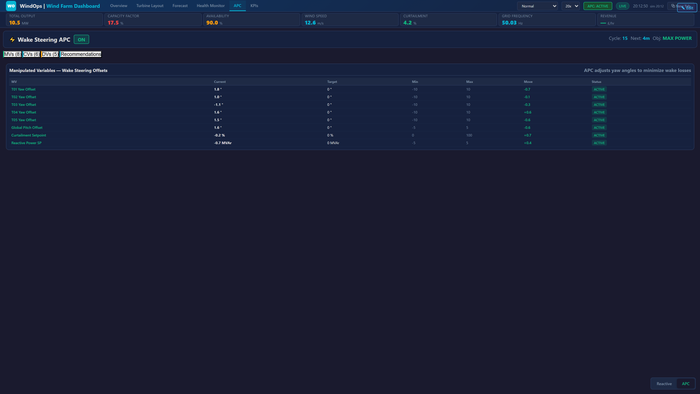Toggle the LIVE status pill

pyautogui.click(x=622, y=6)
